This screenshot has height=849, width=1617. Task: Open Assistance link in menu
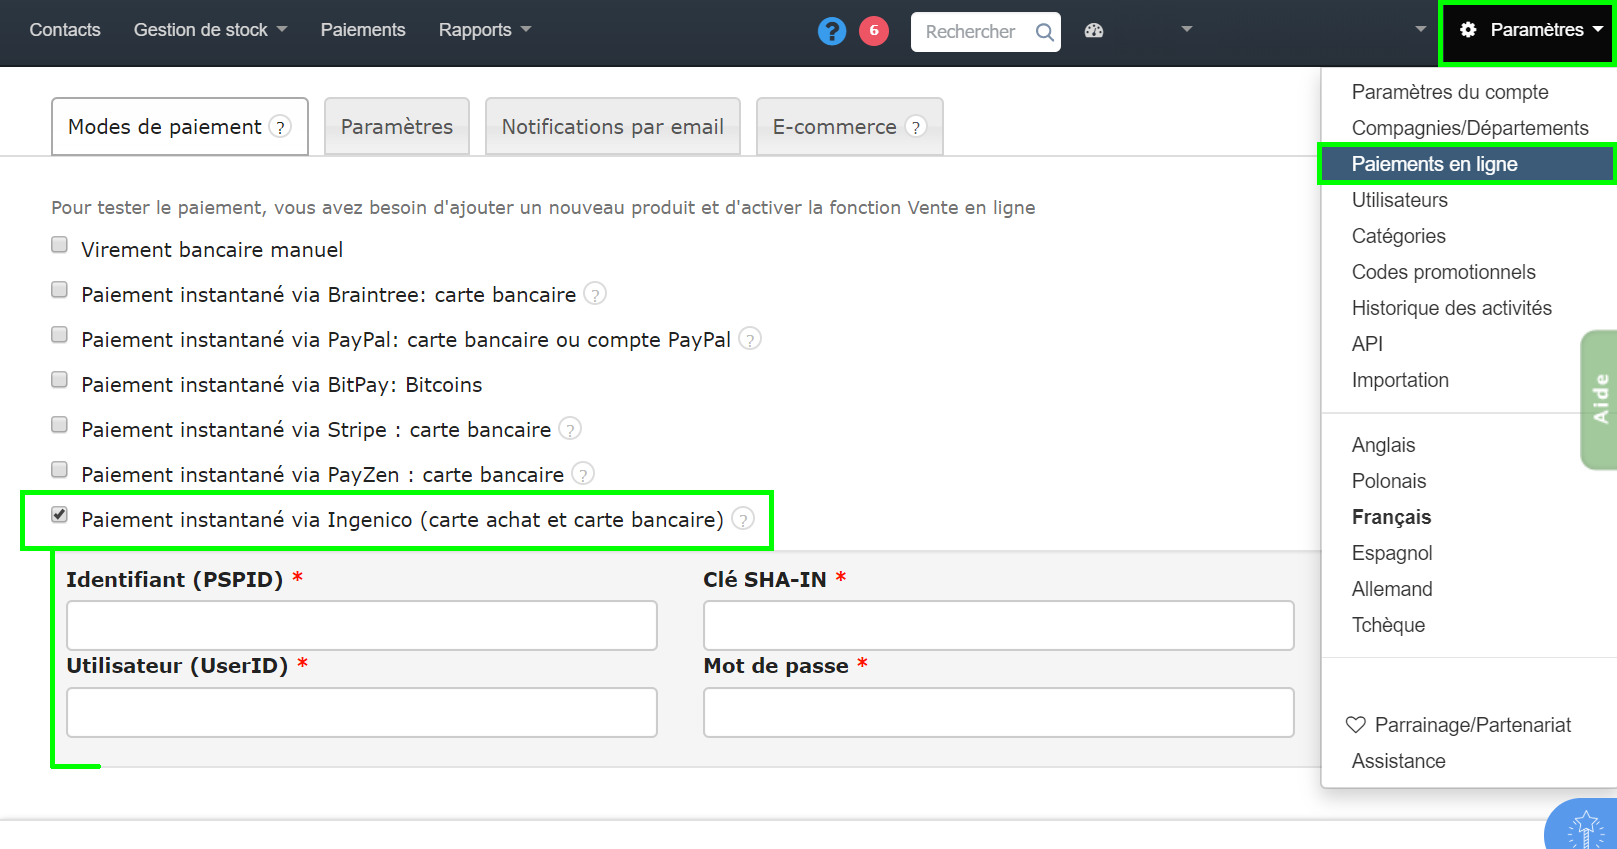(x=1398, y=761)
